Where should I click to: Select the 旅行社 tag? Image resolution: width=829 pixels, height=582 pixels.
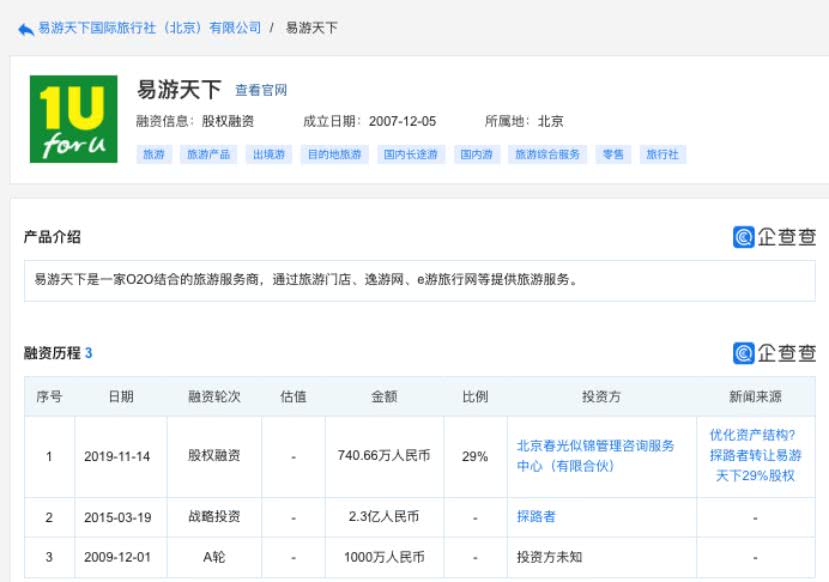tap(662, 154)
